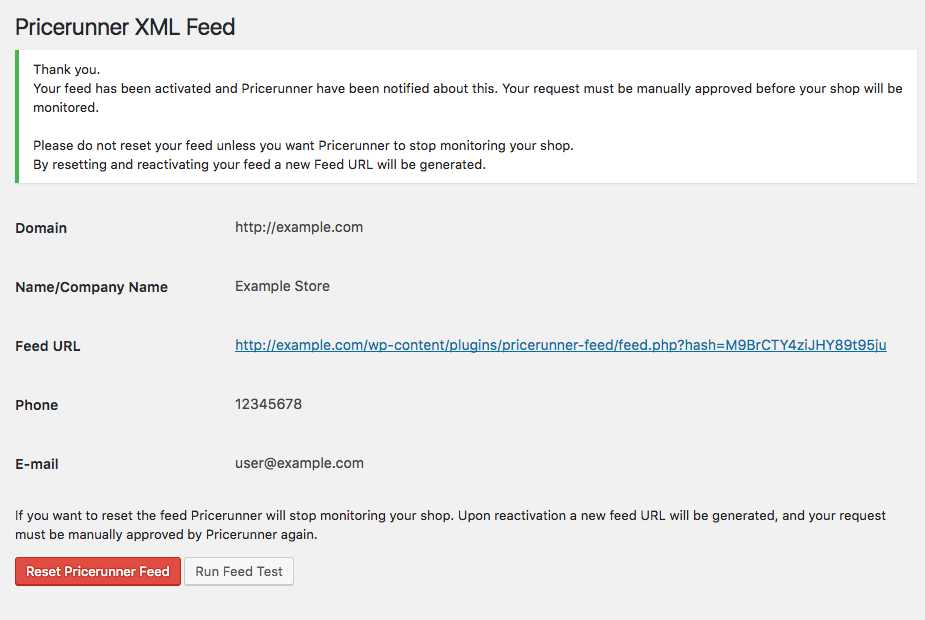The width and height of the screenshot is (925, 620).
Task: Click the Pricerunner XML Feed heading
Action: tap(125, 27)
